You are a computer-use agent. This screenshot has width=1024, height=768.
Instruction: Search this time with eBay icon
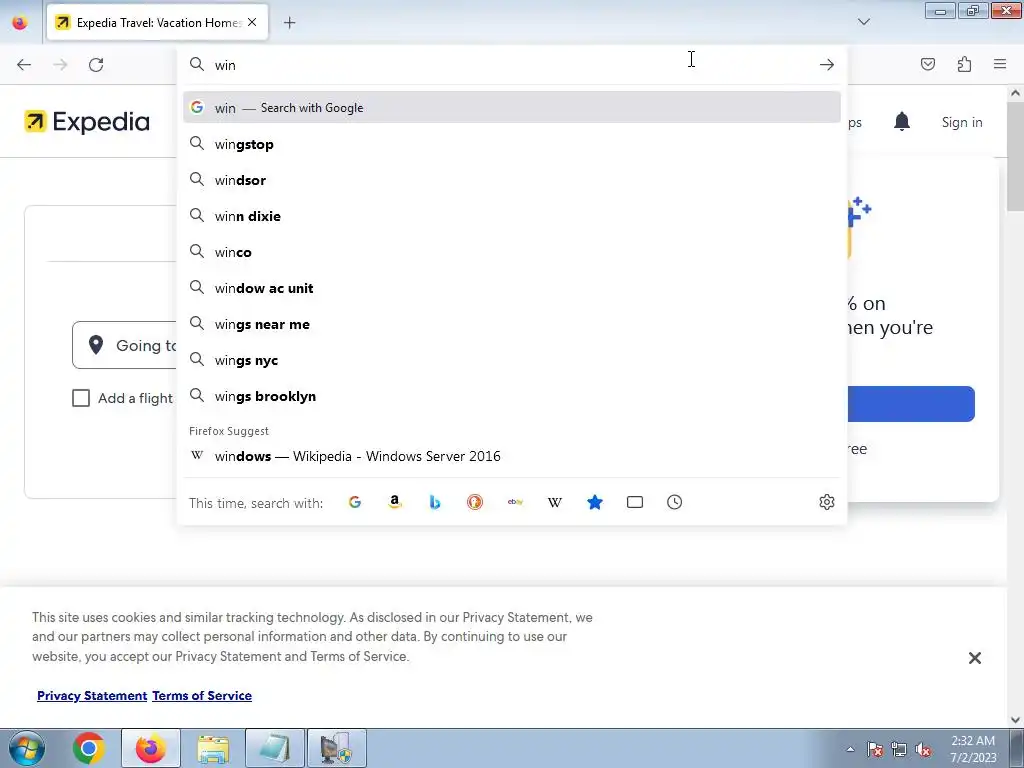[515, 502]
